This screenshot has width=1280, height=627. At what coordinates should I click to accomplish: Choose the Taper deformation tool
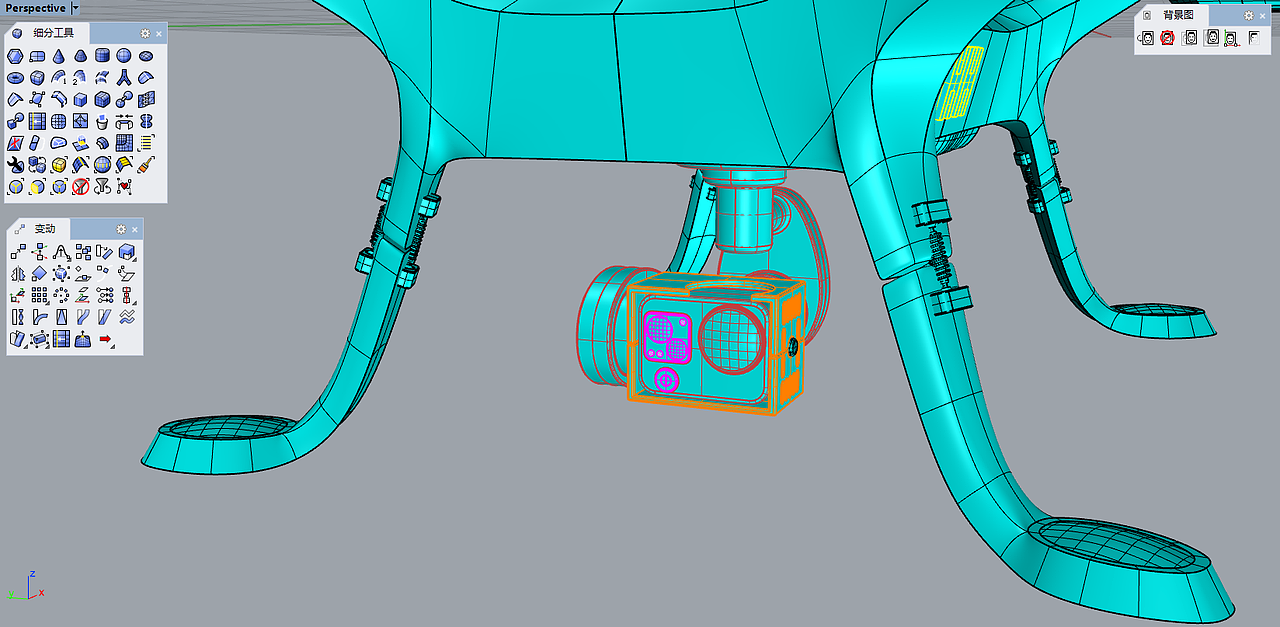61,316
